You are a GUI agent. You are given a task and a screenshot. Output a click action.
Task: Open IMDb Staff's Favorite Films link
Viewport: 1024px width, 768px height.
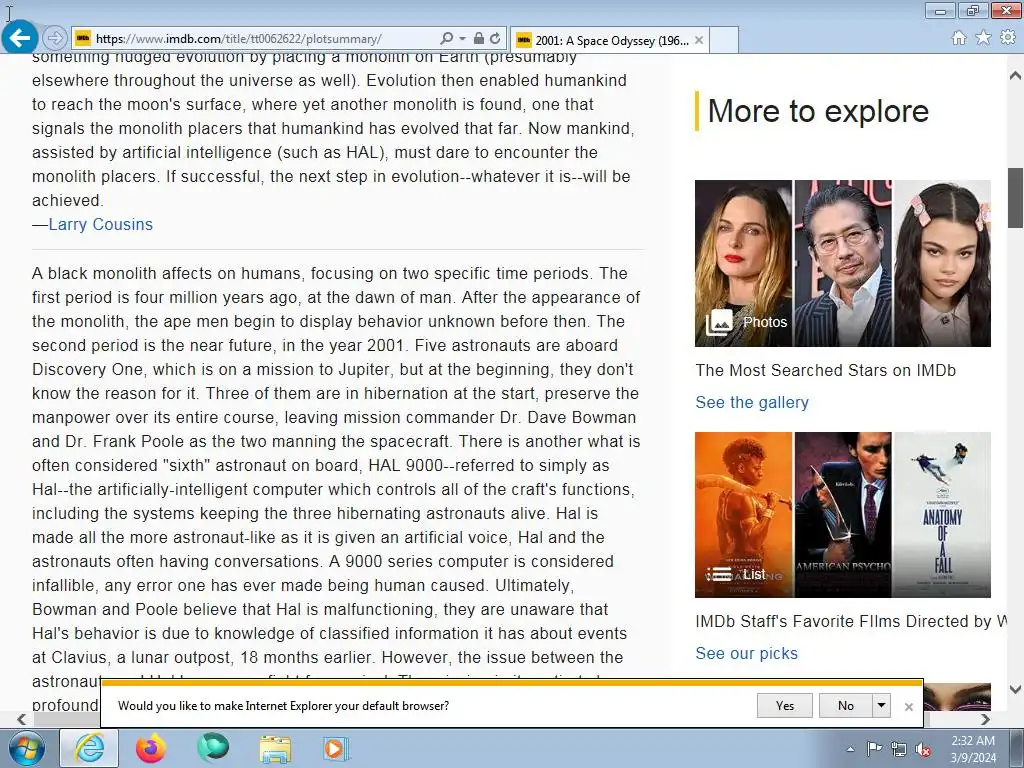[x=851, y=621]
